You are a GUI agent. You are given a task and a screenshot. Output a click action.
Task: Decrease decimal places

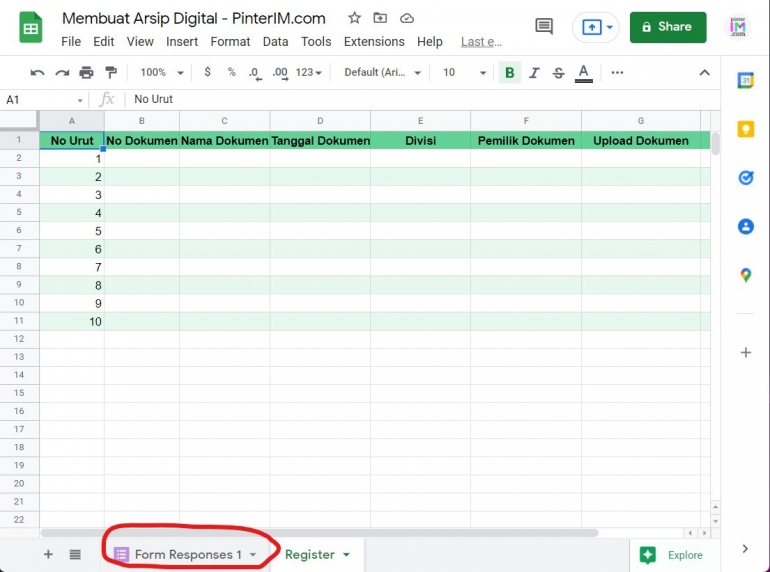[x=255, y=73]
